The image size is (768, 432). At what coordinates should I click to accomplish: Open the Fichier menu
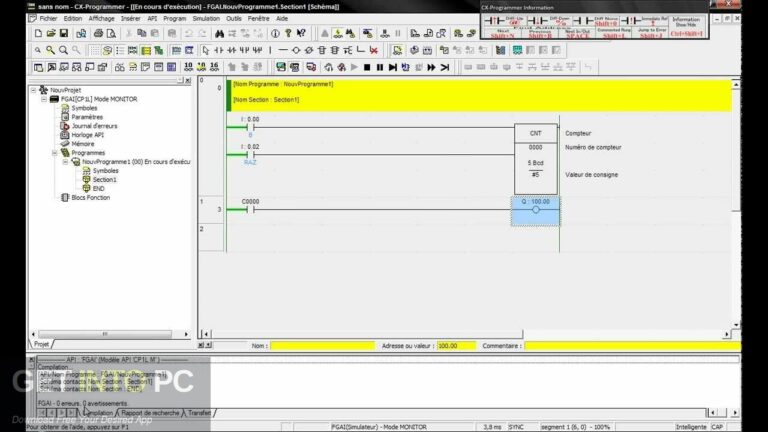[48, 19]
